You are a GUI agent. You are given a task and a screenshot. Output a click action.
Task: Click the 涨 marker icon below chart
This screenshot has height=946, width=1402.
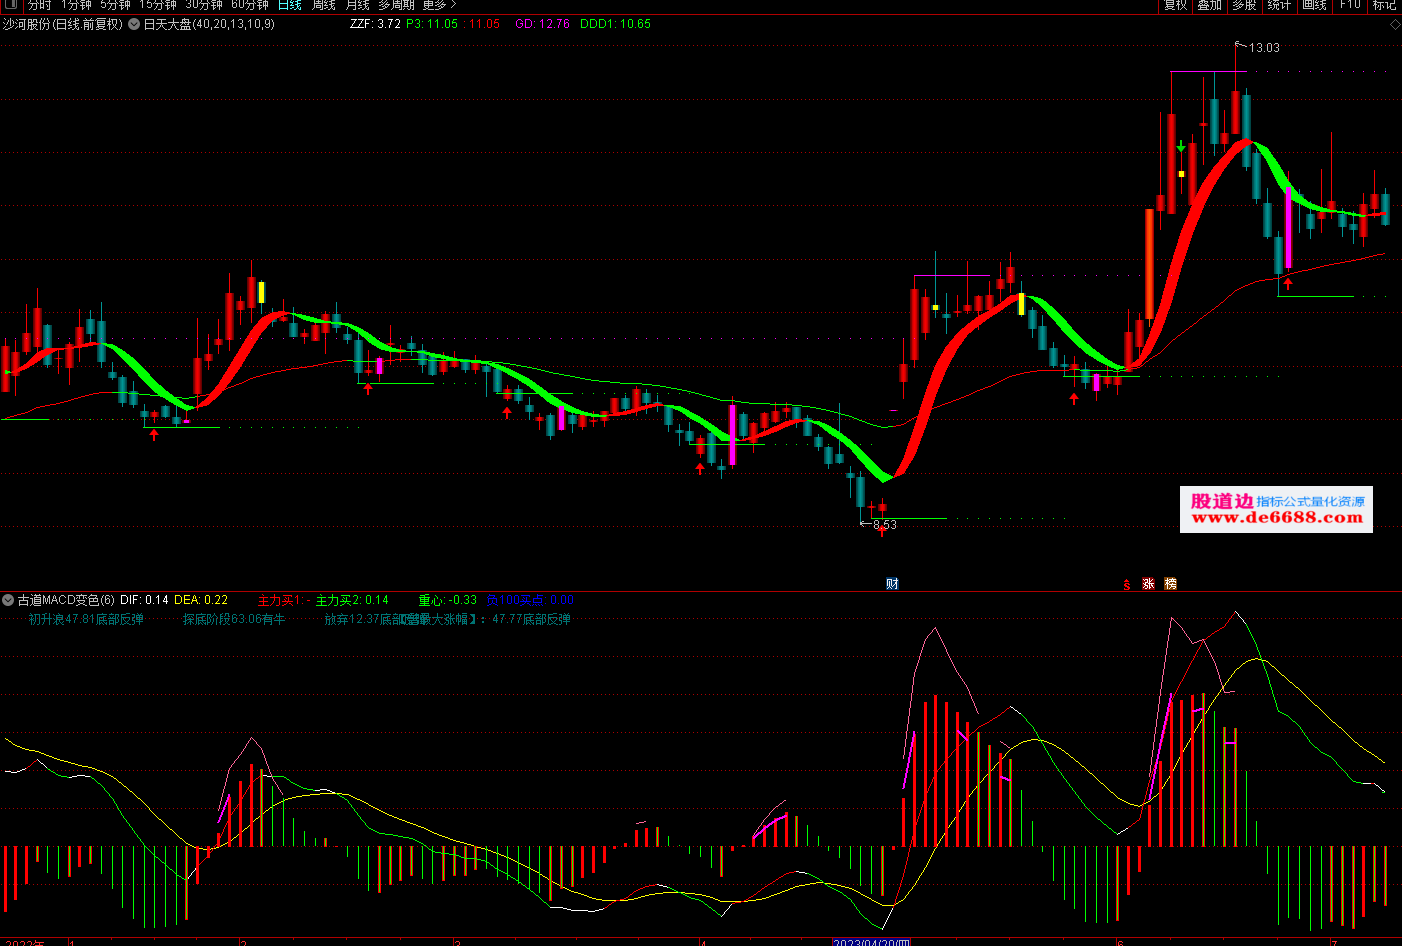click(1148, 584)
